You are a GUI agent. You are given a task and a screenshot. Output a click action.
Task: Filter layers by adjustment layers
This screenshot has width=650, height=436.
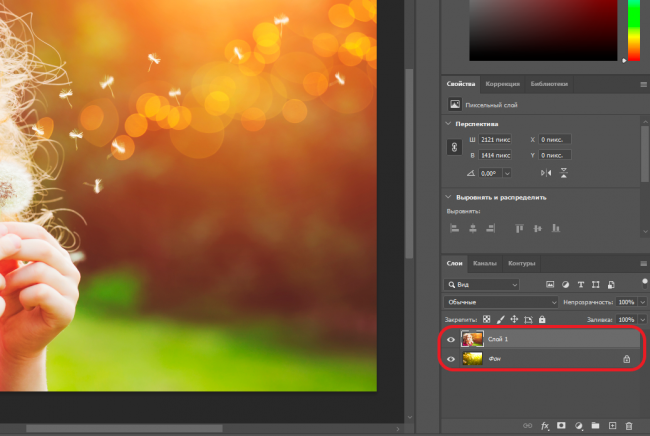tap(565, 284)
